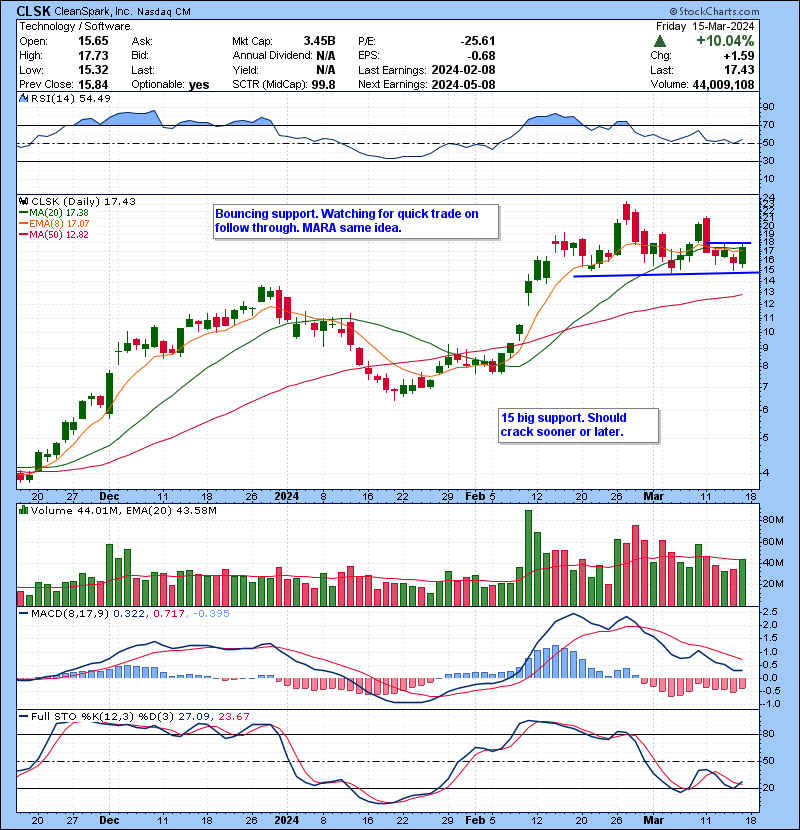
Task: Click the Friday 15-Mar-2024 date
Action: click(705, 26)
